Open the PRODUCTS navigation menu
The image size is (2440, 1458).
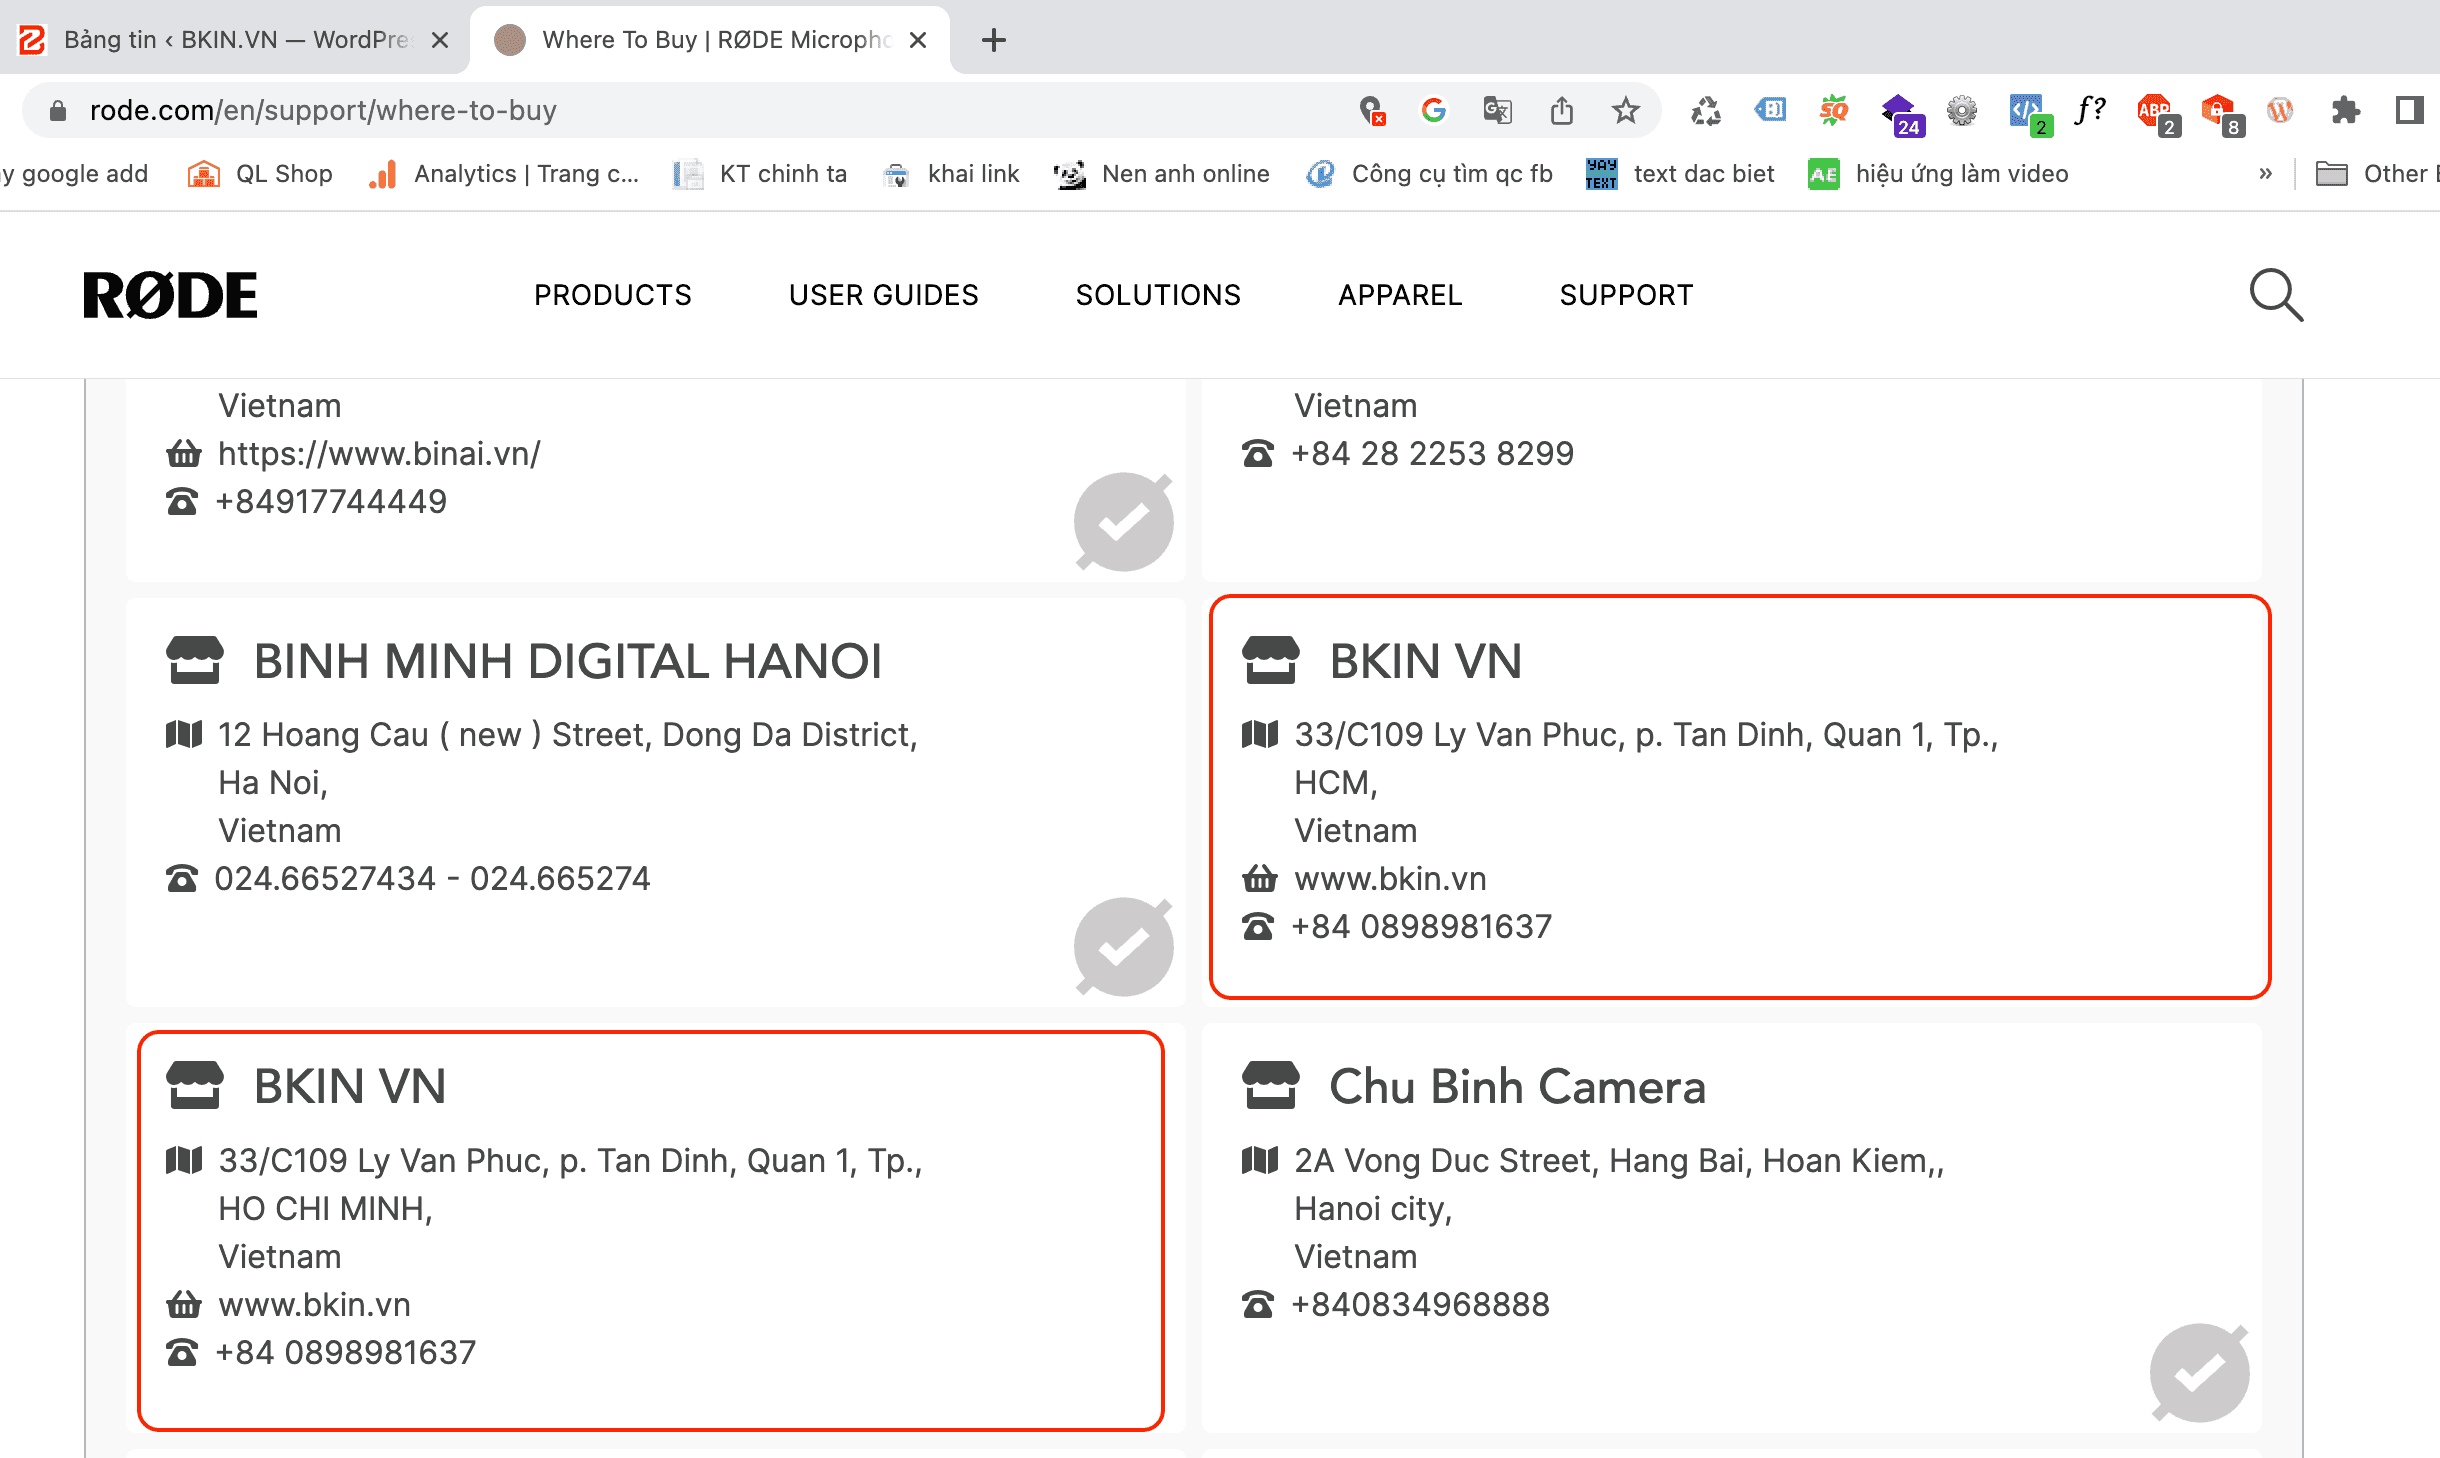tap(612, 295)
